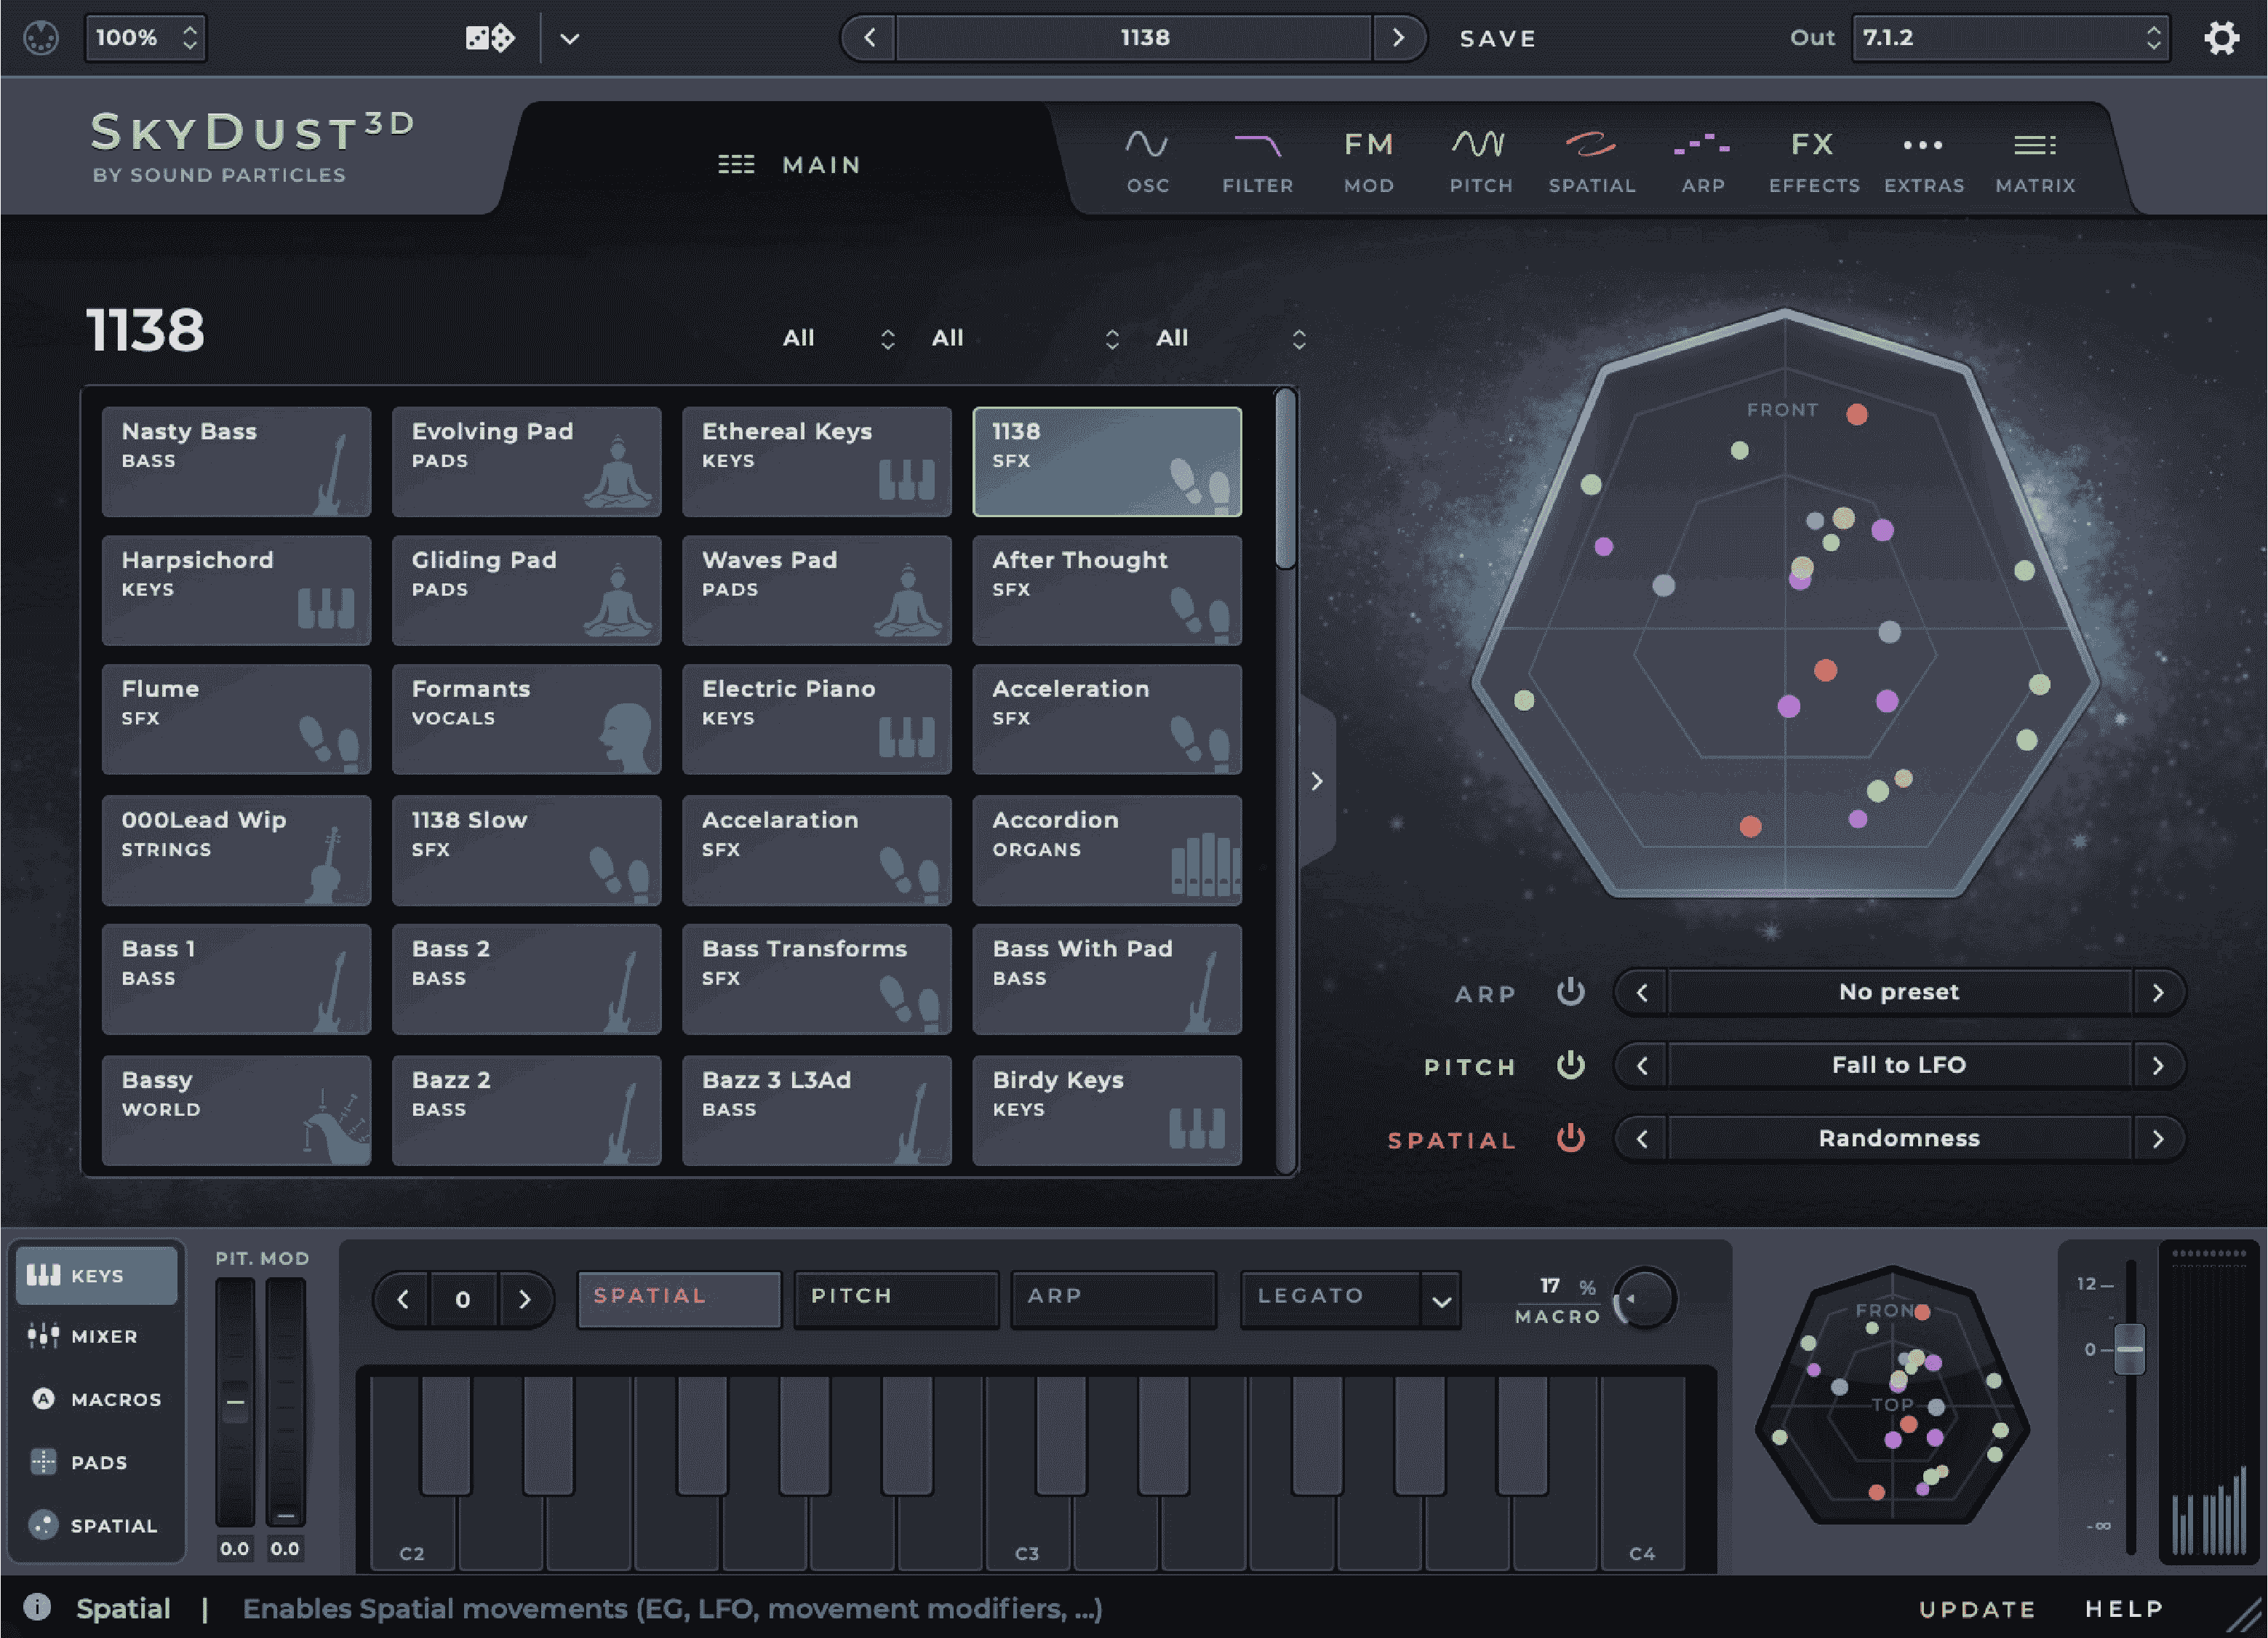Enable the ARP power toggle
This screenshot has width=2268, height=1638.
[x=1570, y=992]
